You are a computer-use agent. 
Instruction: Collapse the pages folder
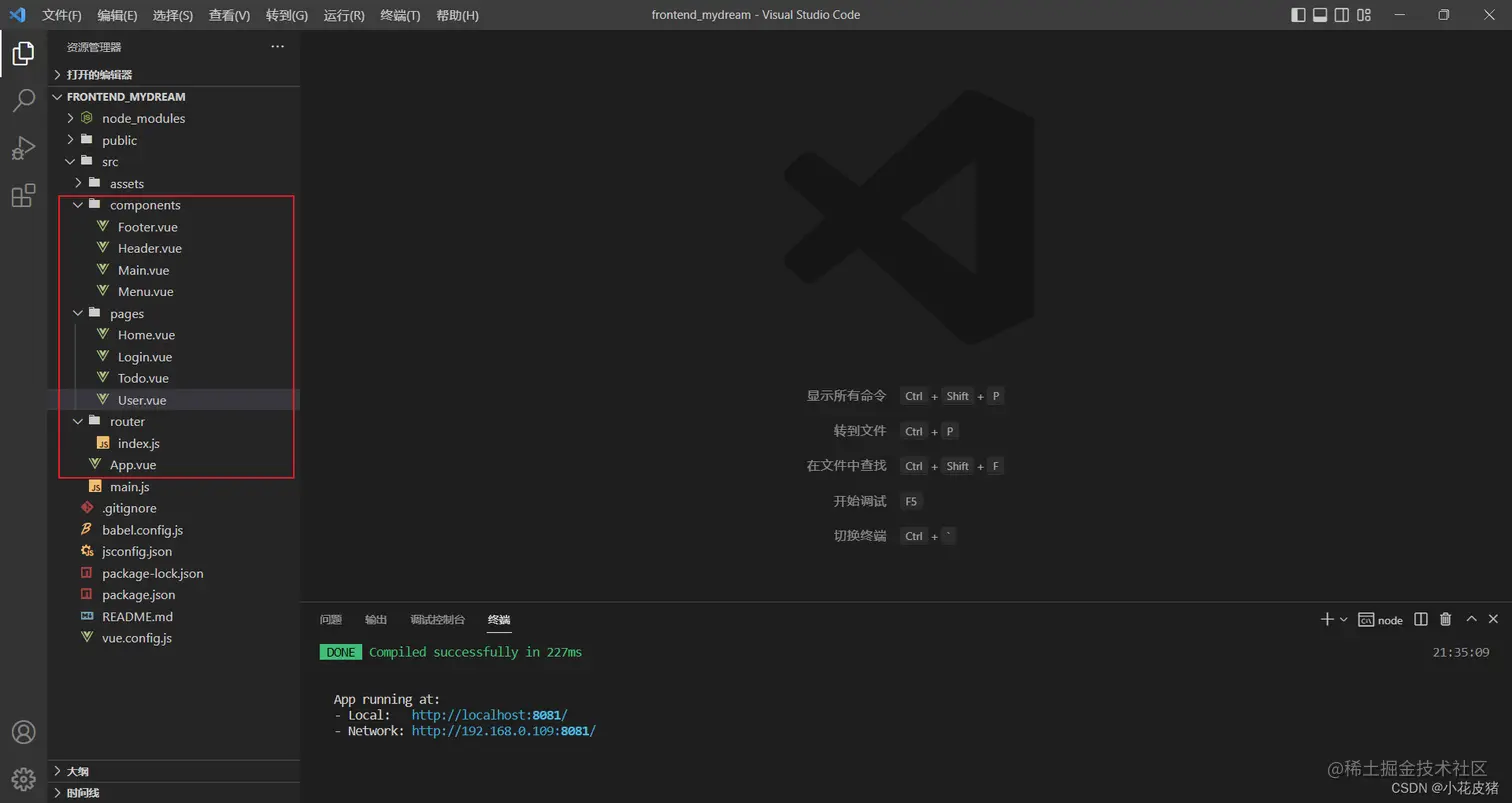click(x=174, y=313)
